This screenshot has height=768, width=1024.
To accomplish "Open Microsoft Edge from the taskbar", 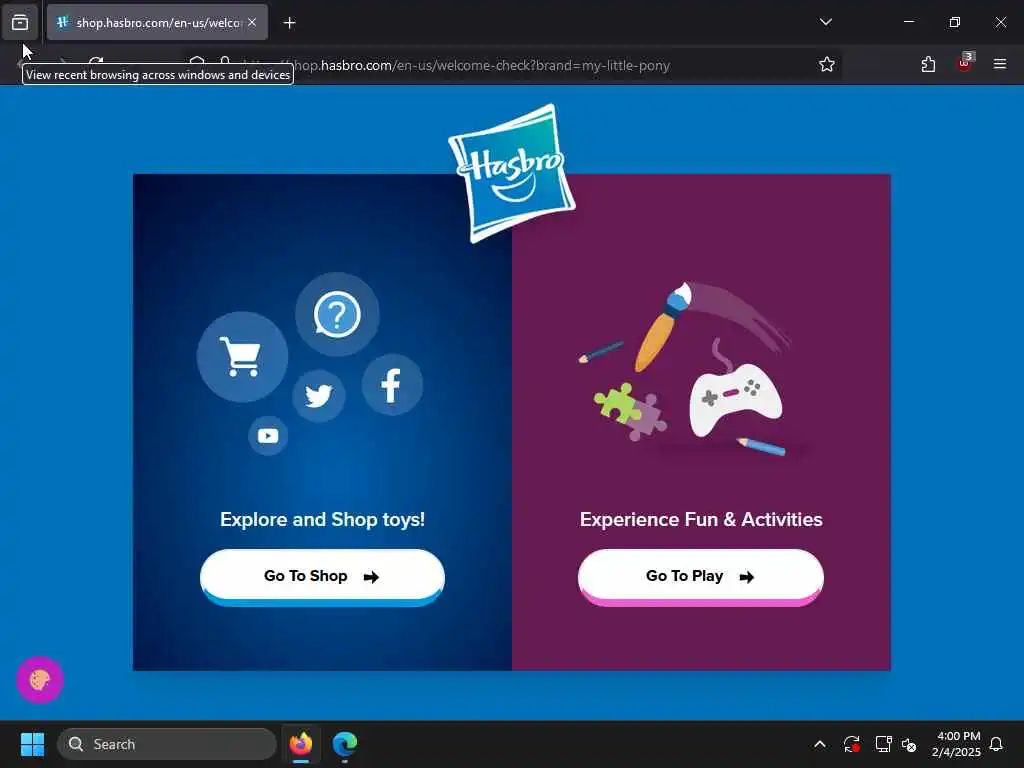I will [345, 744].
